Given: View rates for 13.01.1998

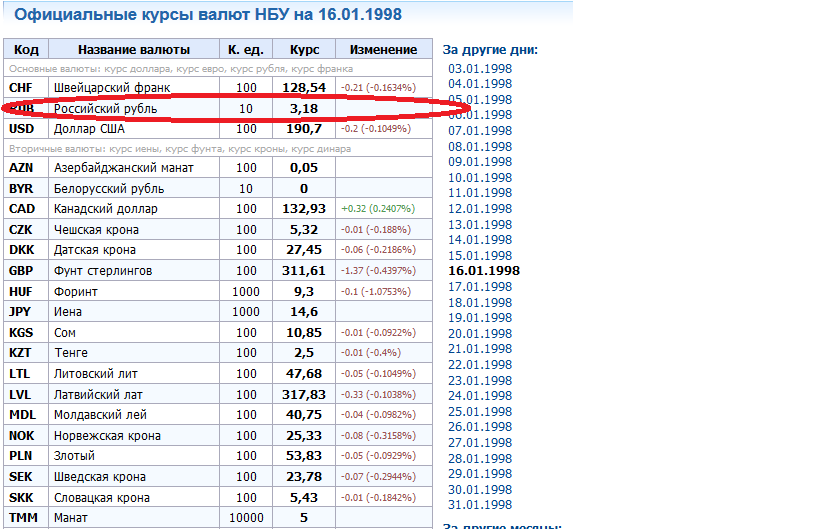Looking at the screenshot, I should point(480,224).
